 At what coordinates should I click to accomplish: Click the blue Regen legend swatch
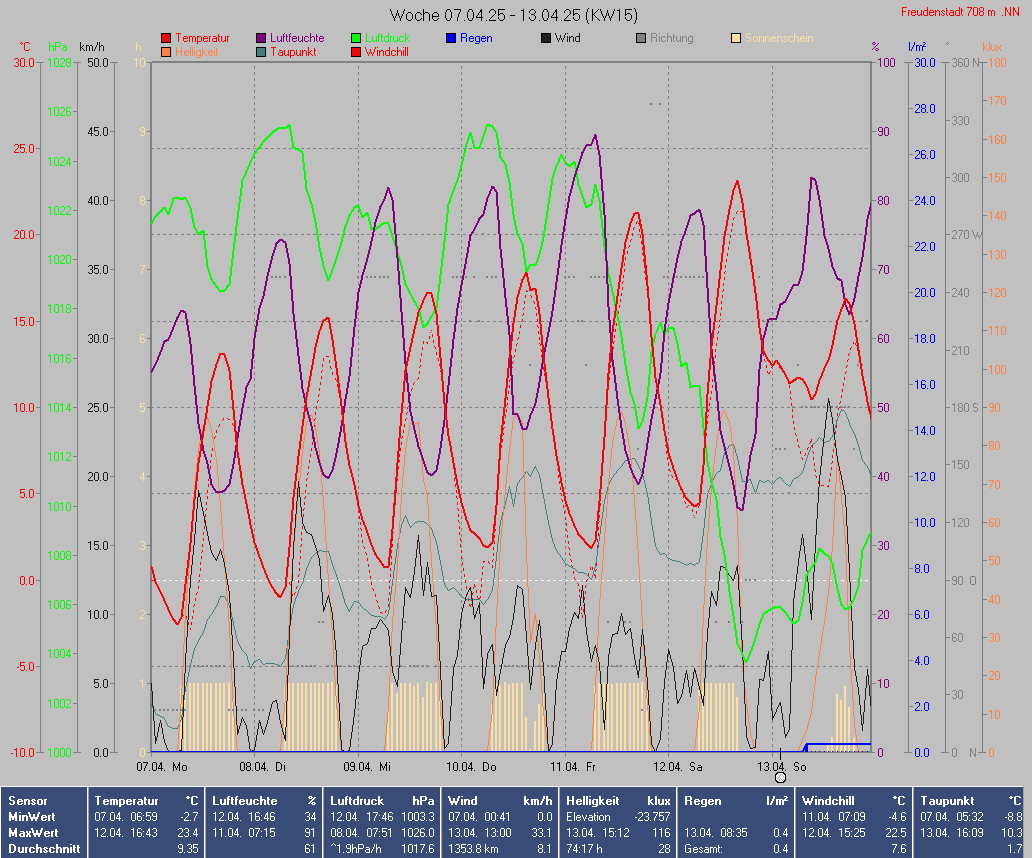click(x=451, y=38)
